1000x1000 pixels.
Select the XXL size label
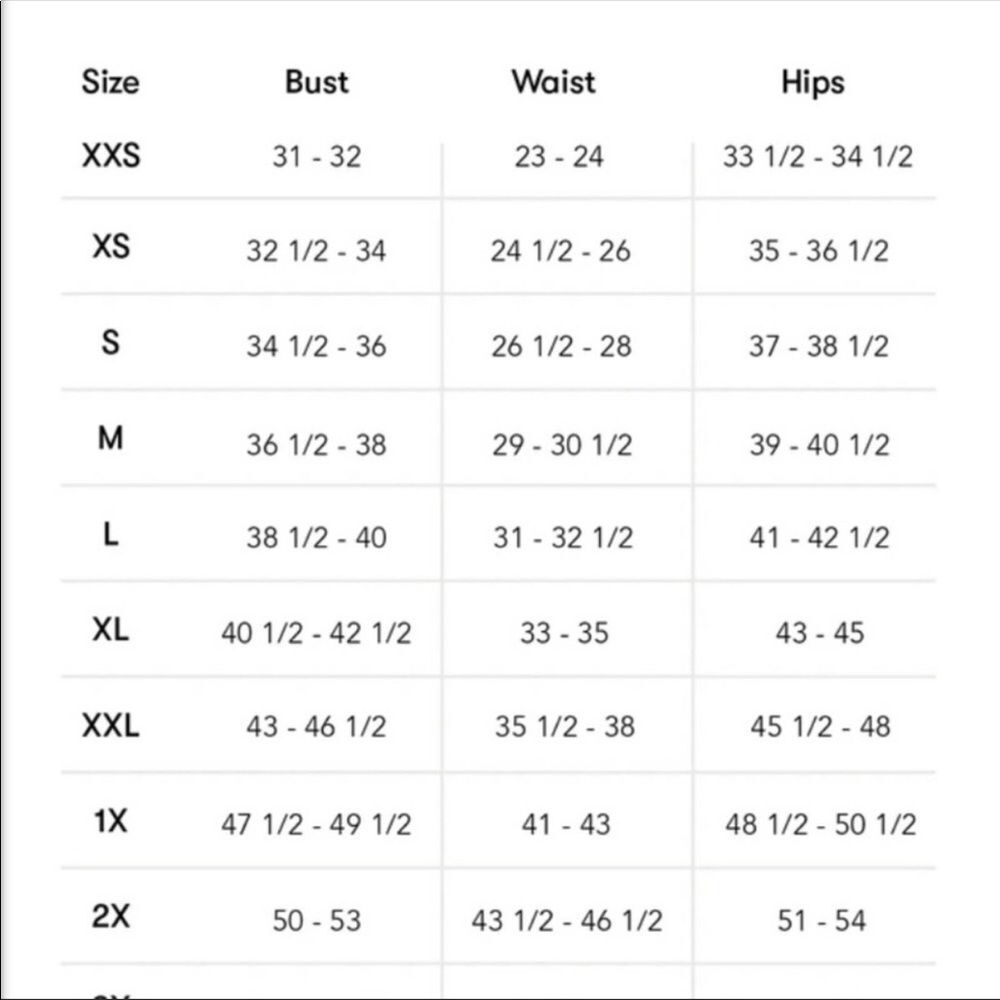pos(111,726)
